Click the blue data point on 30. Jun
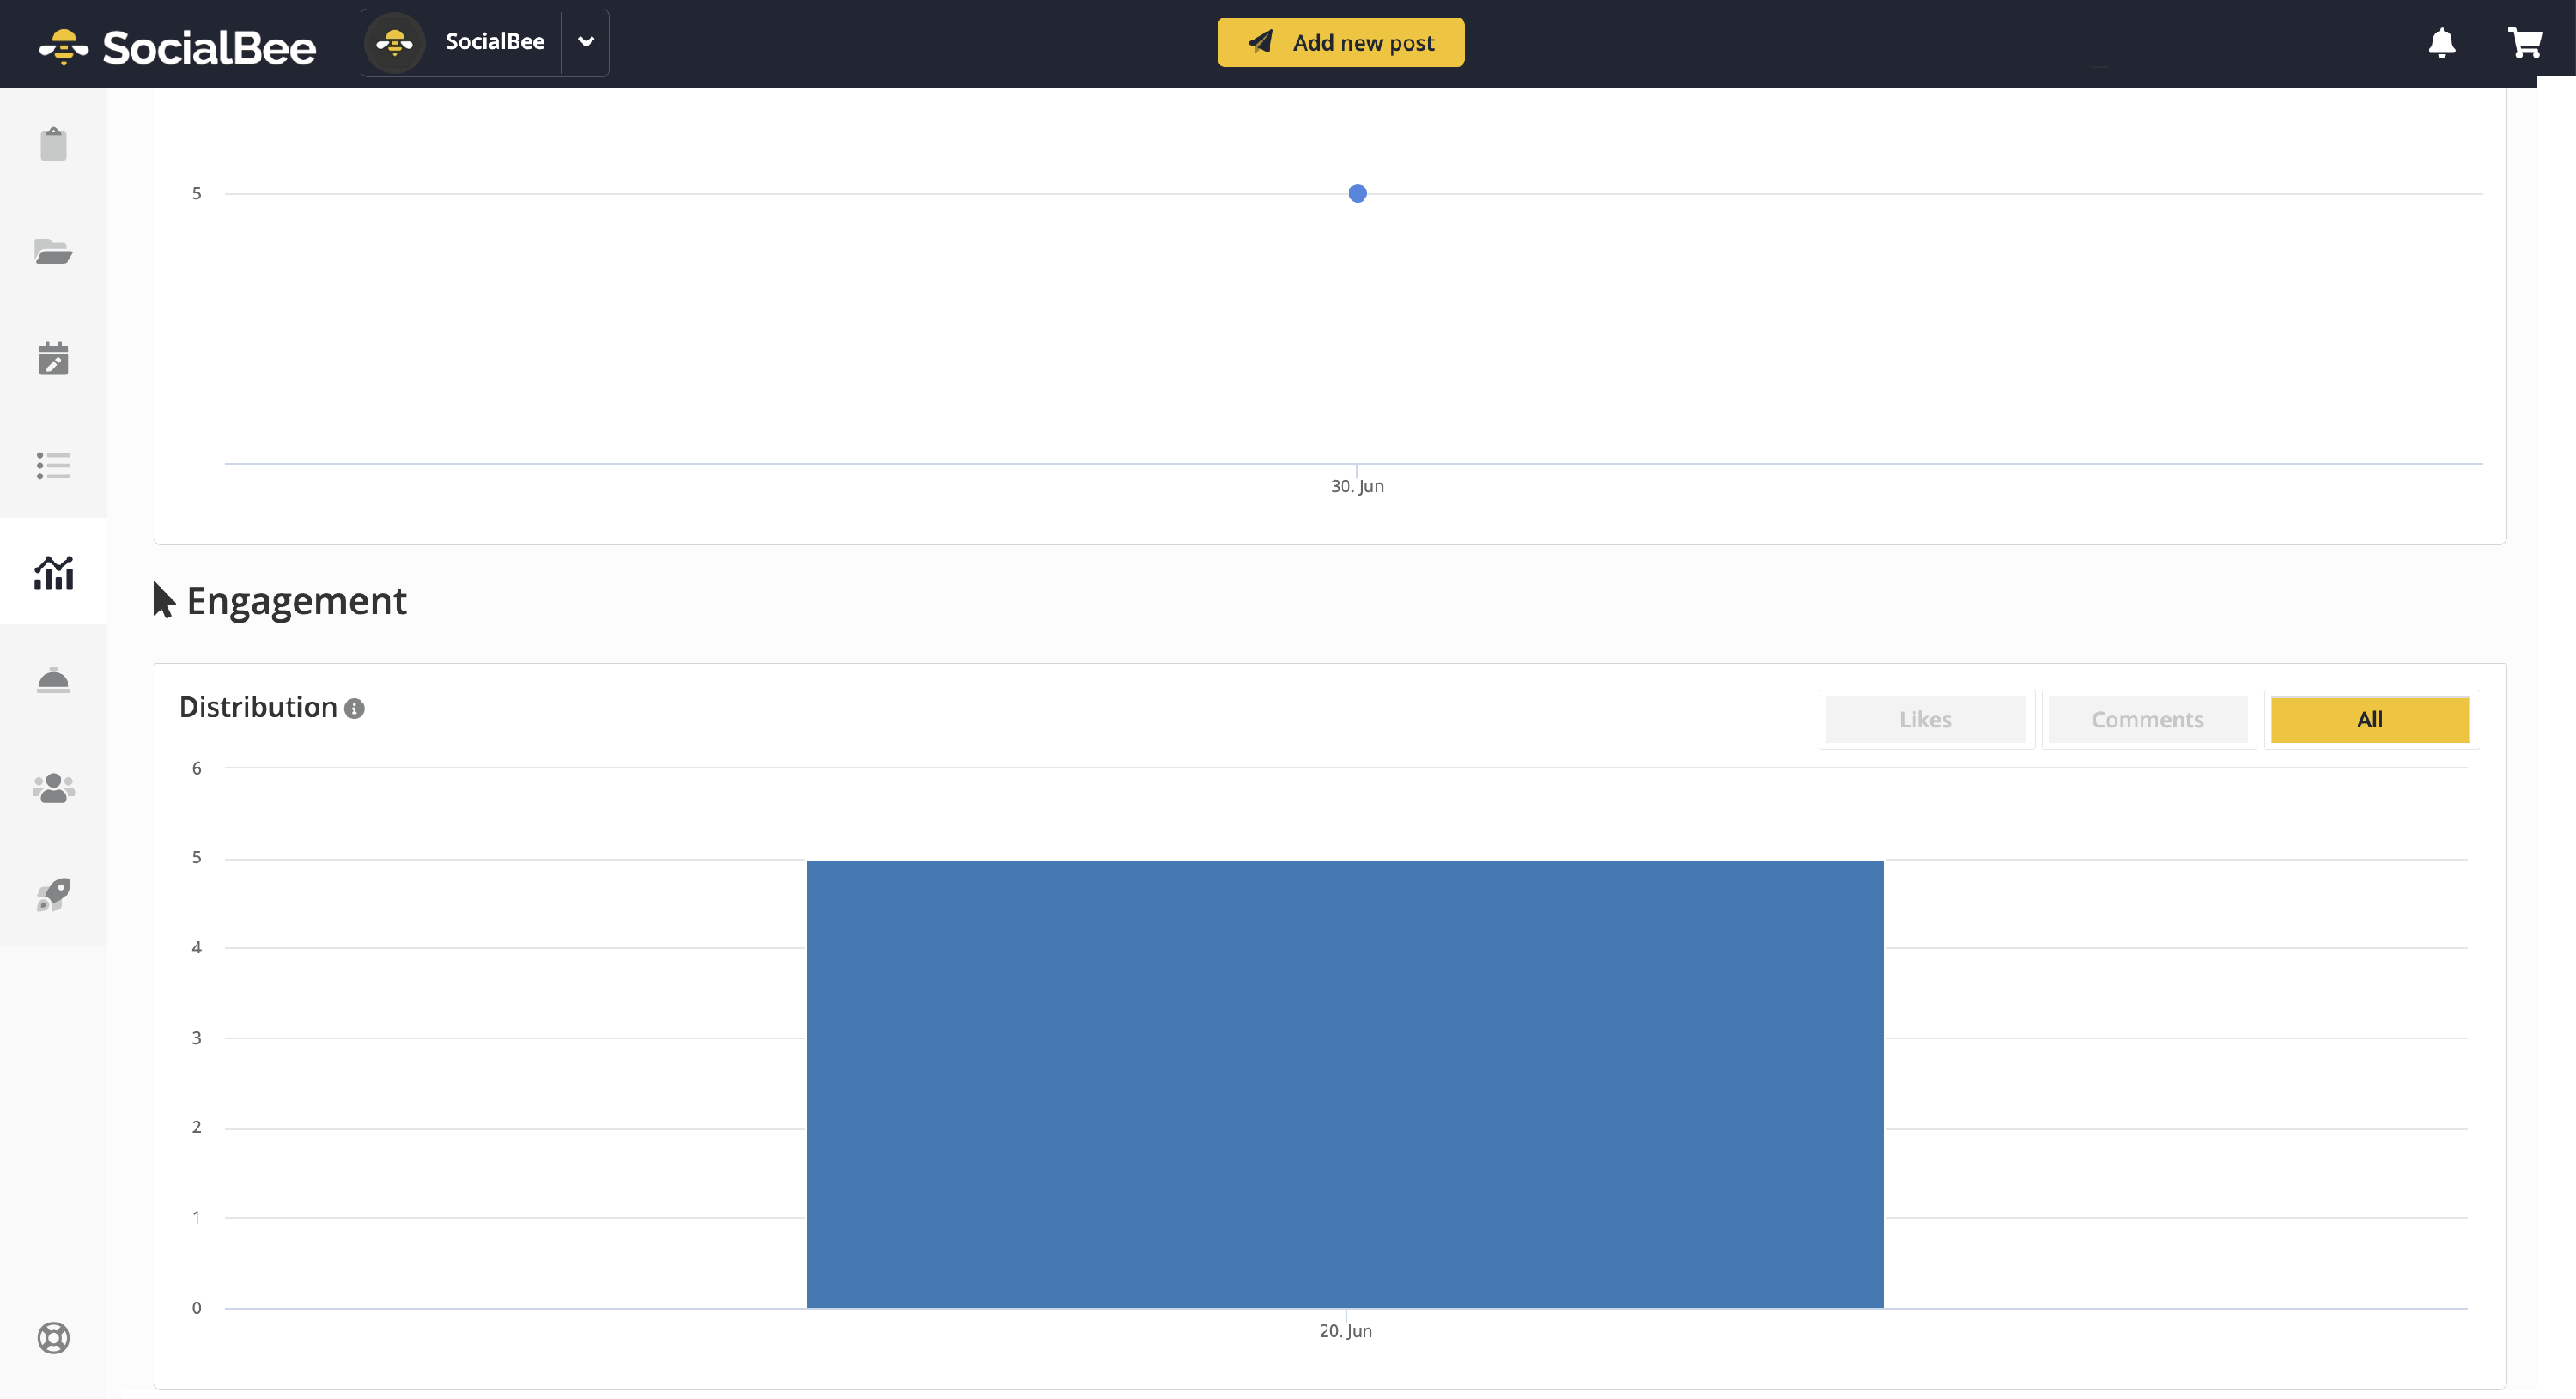The image size is (2576, 1399). (x=1357, y=193)
